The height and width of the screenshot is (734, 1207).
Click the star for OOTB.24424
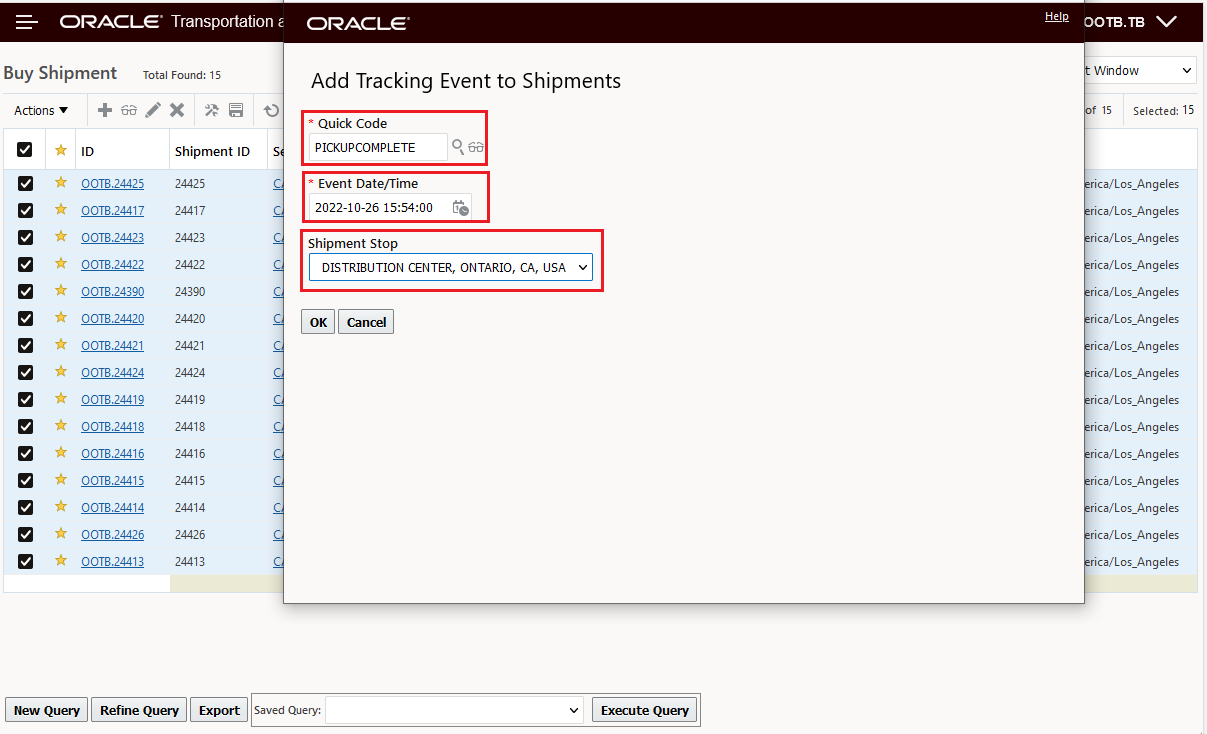tap(61, 372)
